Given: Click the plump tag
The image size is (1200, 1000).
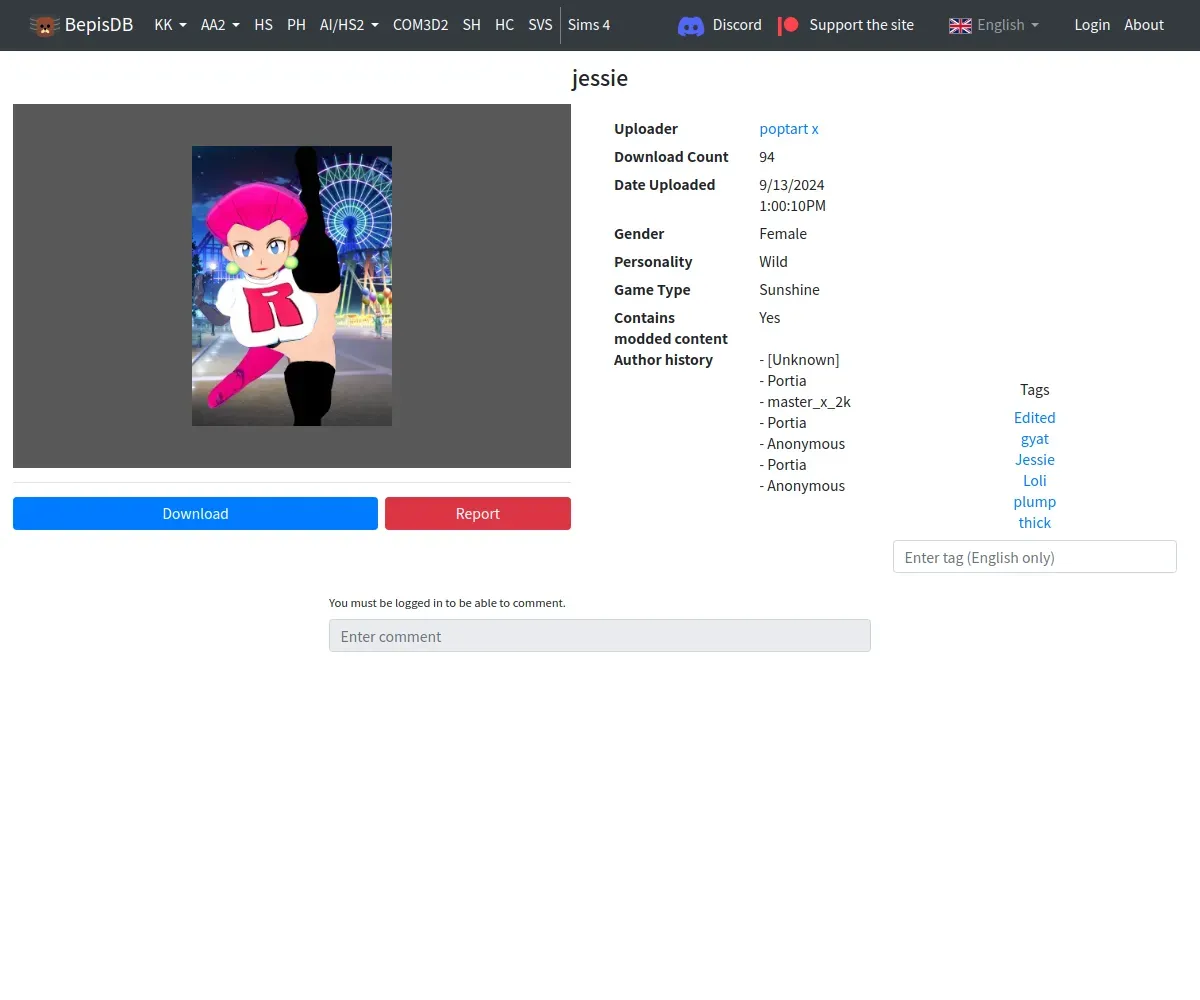Looking at the screenshot, I should (x=1035, y=502).
